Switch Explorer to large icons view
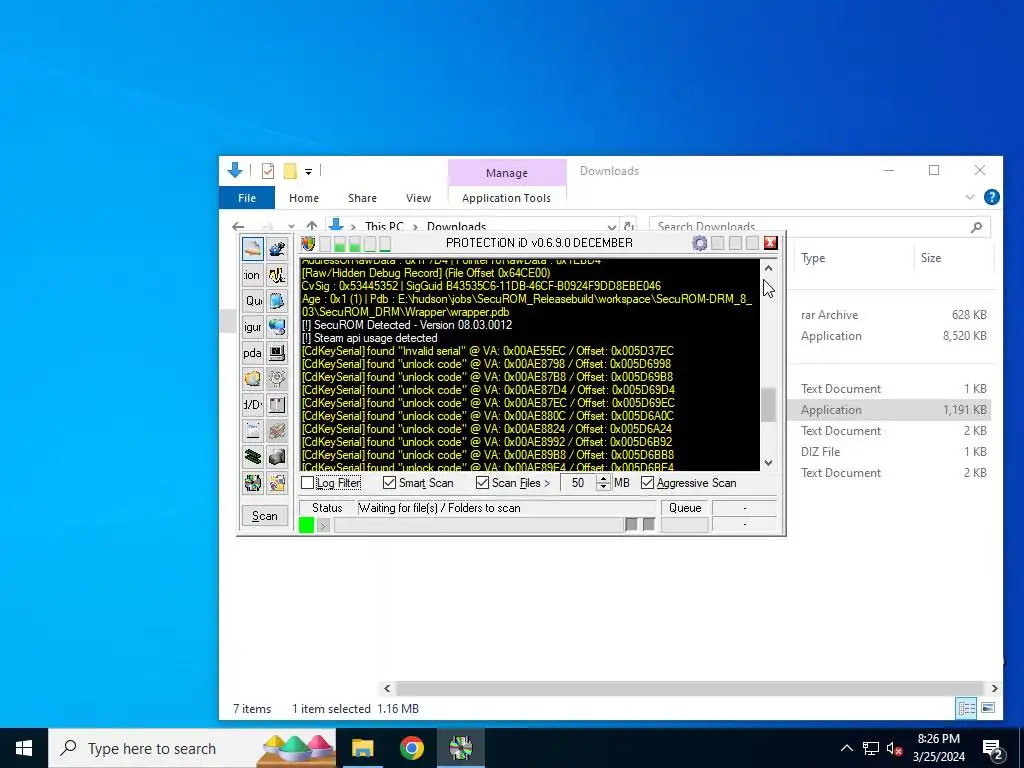The image size is (1024, 768). [988, 708]
